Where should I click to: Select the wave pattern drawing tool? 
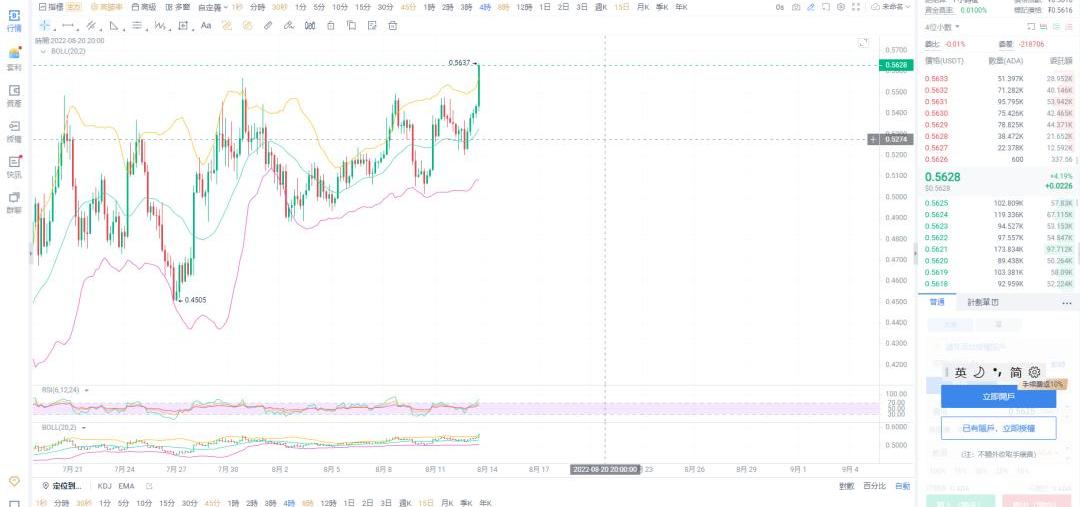tap(160, 25)
